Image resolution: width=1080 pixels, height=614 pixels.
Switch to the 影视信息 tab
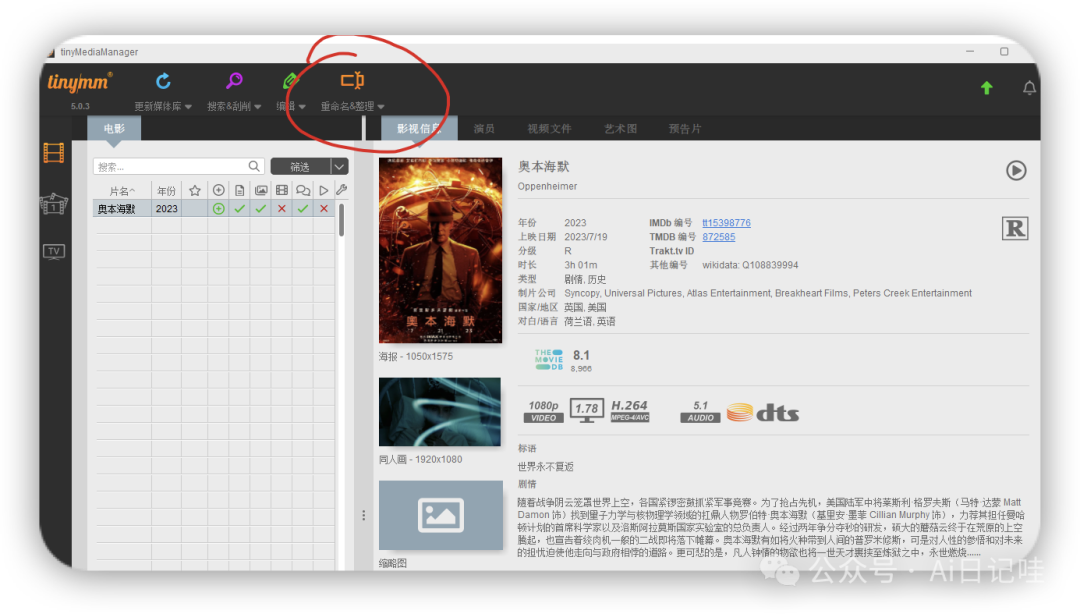pyautogui.click(x=419, y=129)
